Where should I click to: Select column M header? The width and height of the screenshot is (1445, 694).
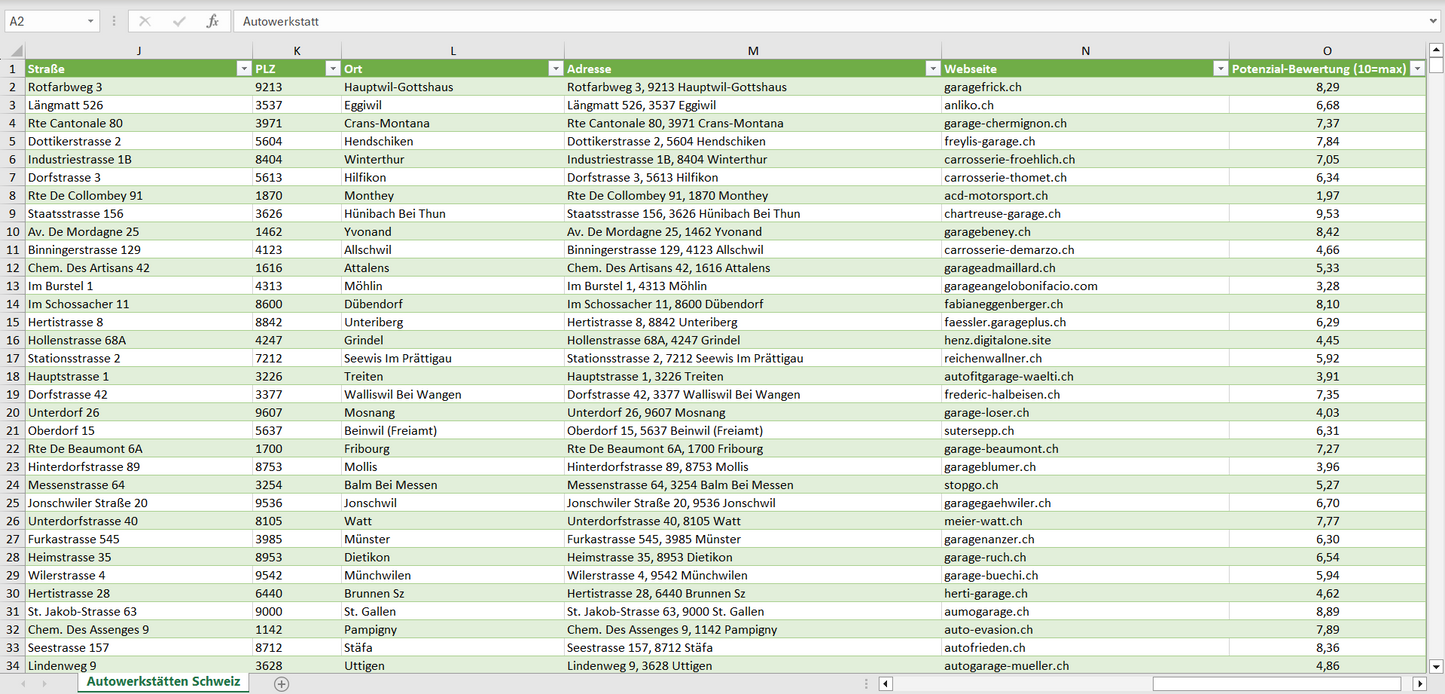coord(752,51)
